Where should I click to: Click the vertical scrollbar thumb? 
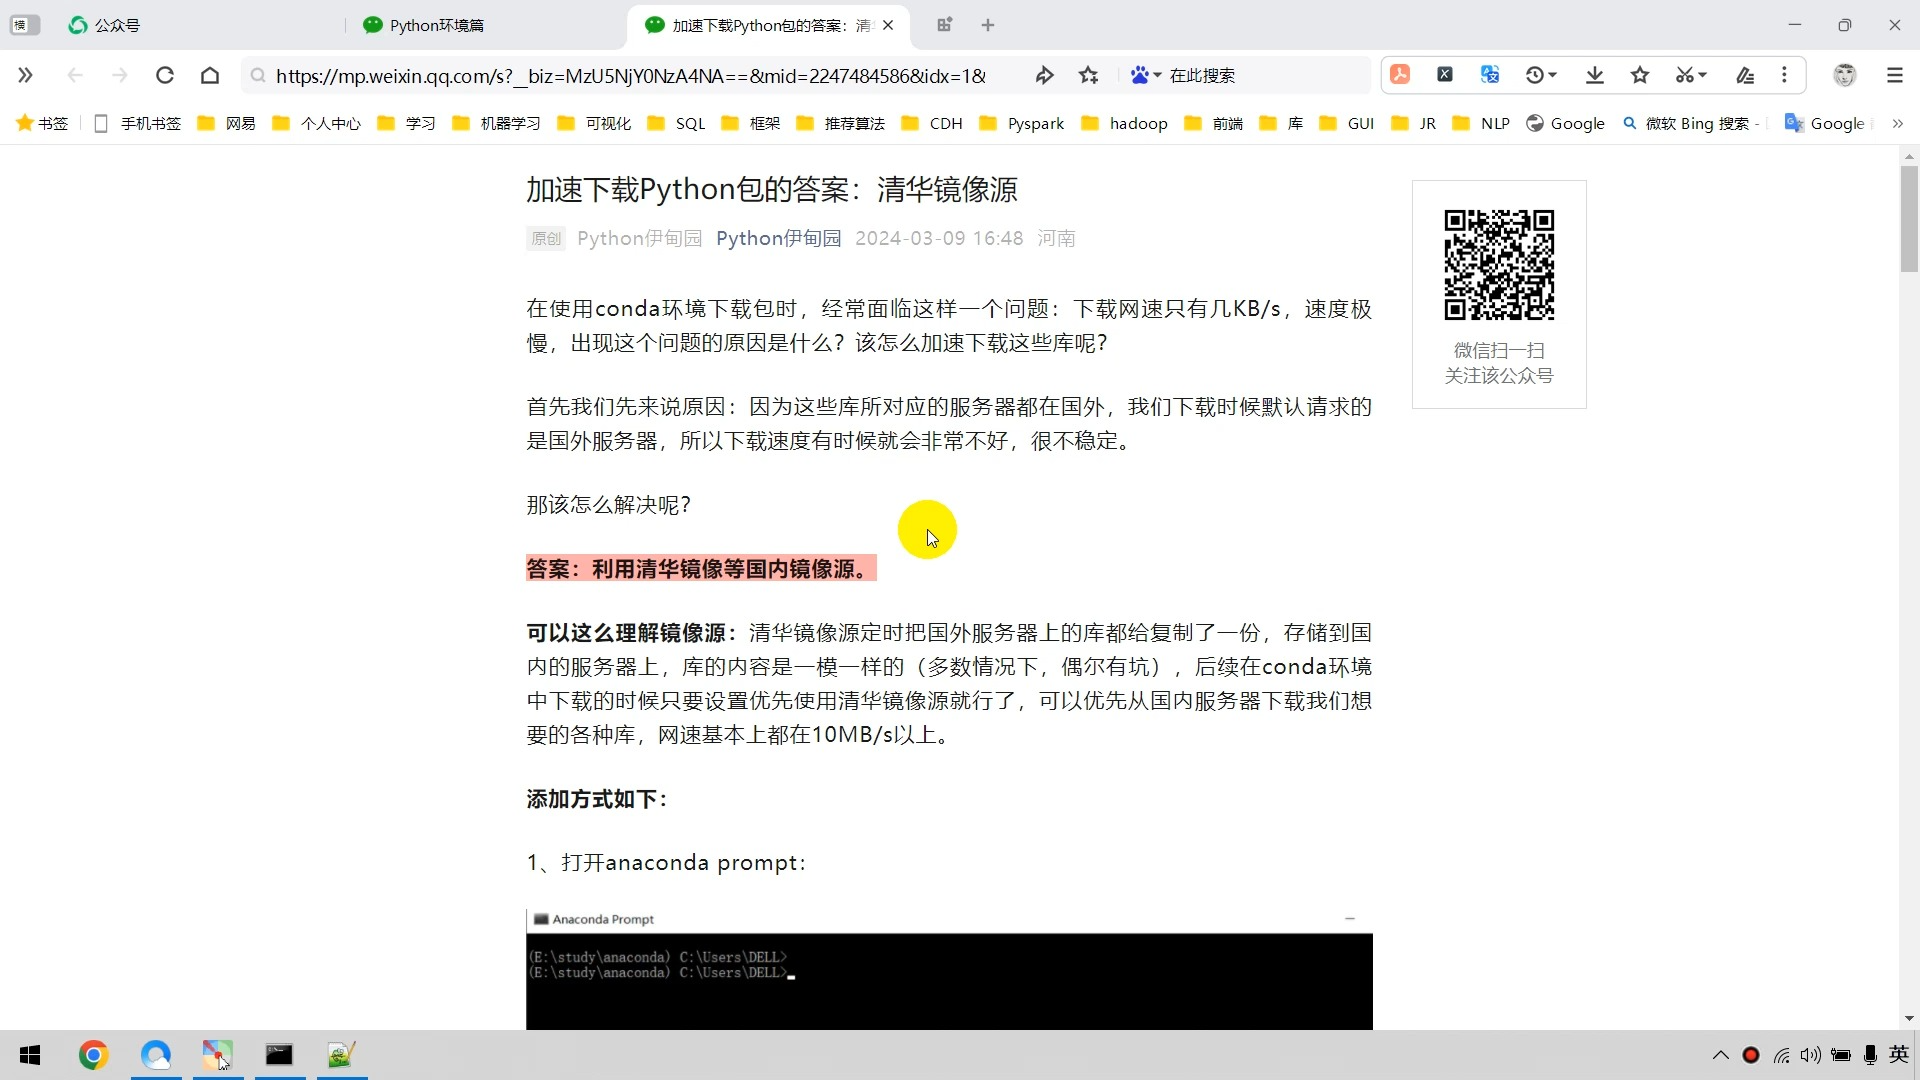(x=1909, y=218)
